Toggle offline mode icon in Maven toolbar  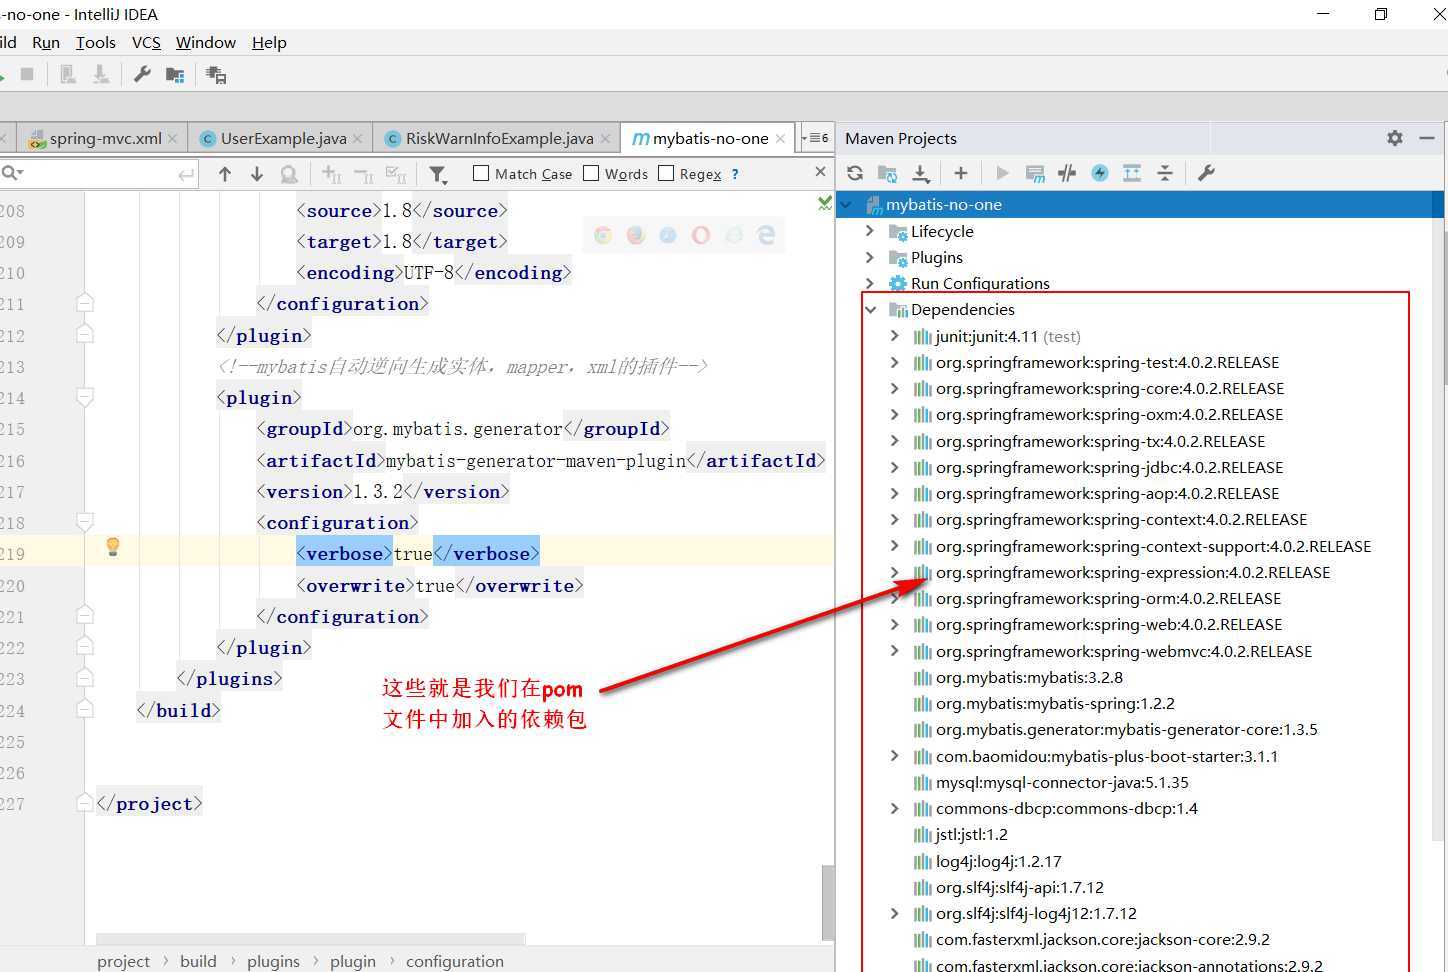tap(1067, 173)
